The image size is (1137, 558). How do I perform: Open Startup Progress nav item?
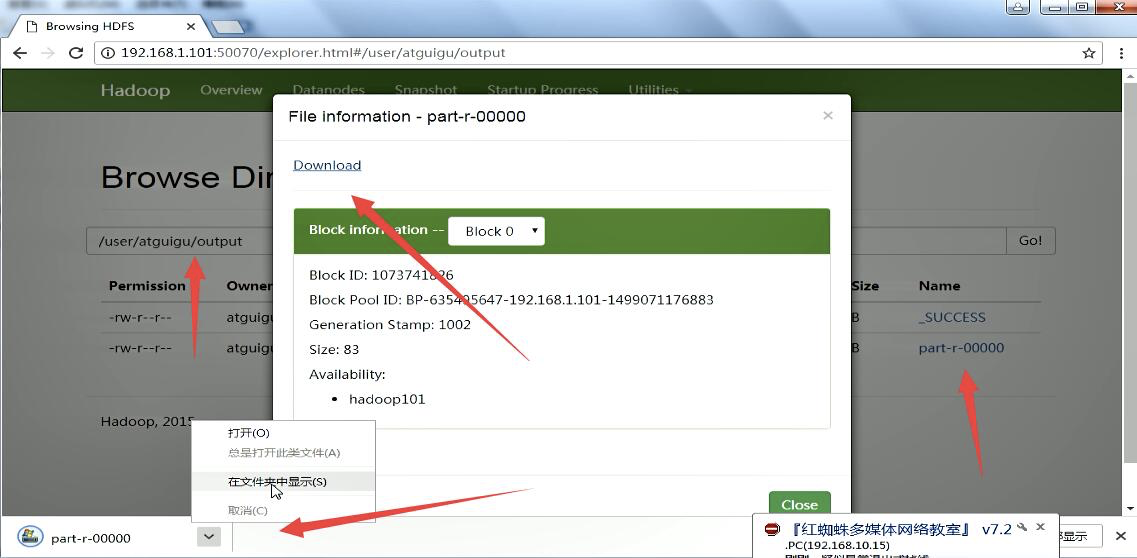[x=542, y=90]
